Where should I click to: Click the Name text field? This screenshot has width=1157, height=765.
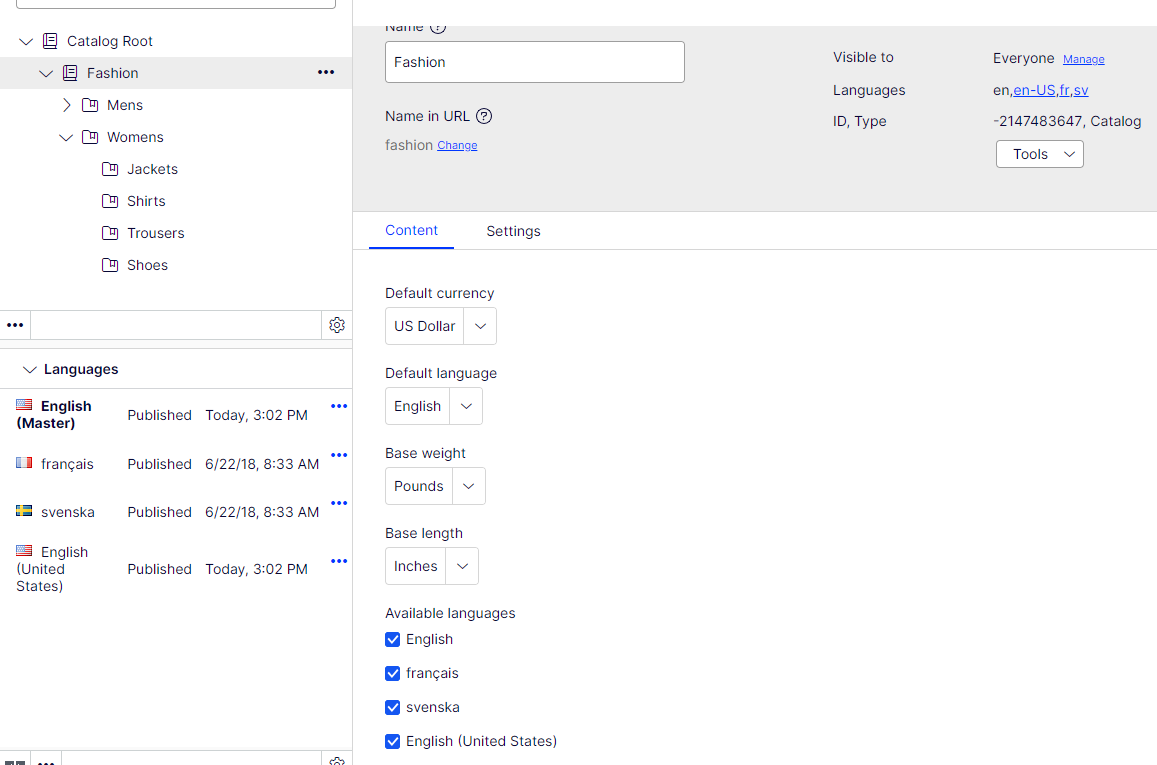coord(534,62)
